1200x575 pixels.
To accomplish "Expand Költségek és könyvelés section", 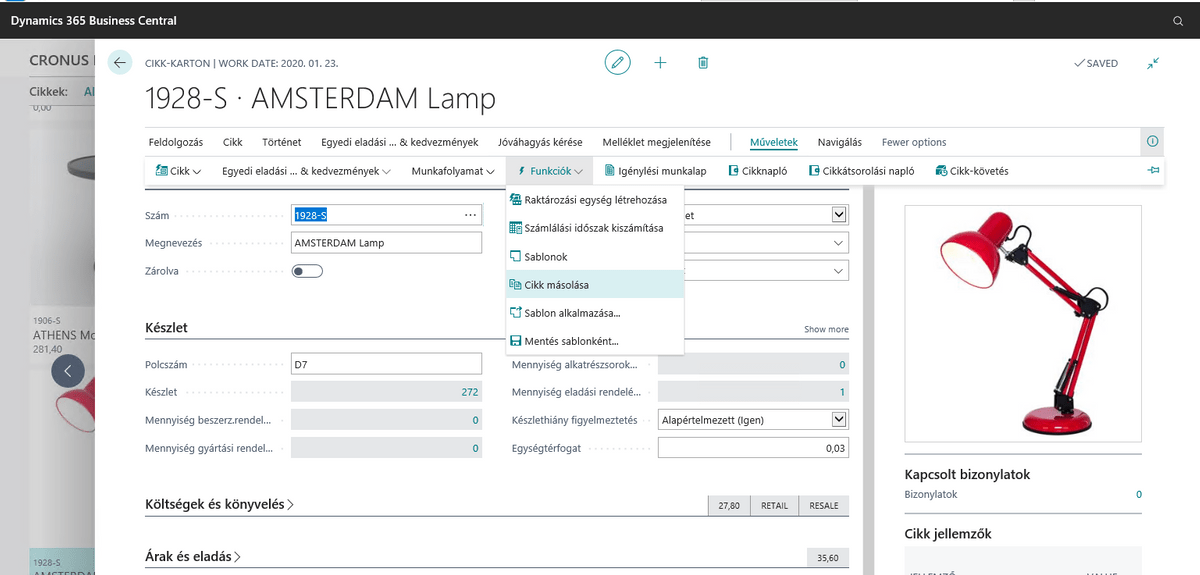I will point(220,505).
